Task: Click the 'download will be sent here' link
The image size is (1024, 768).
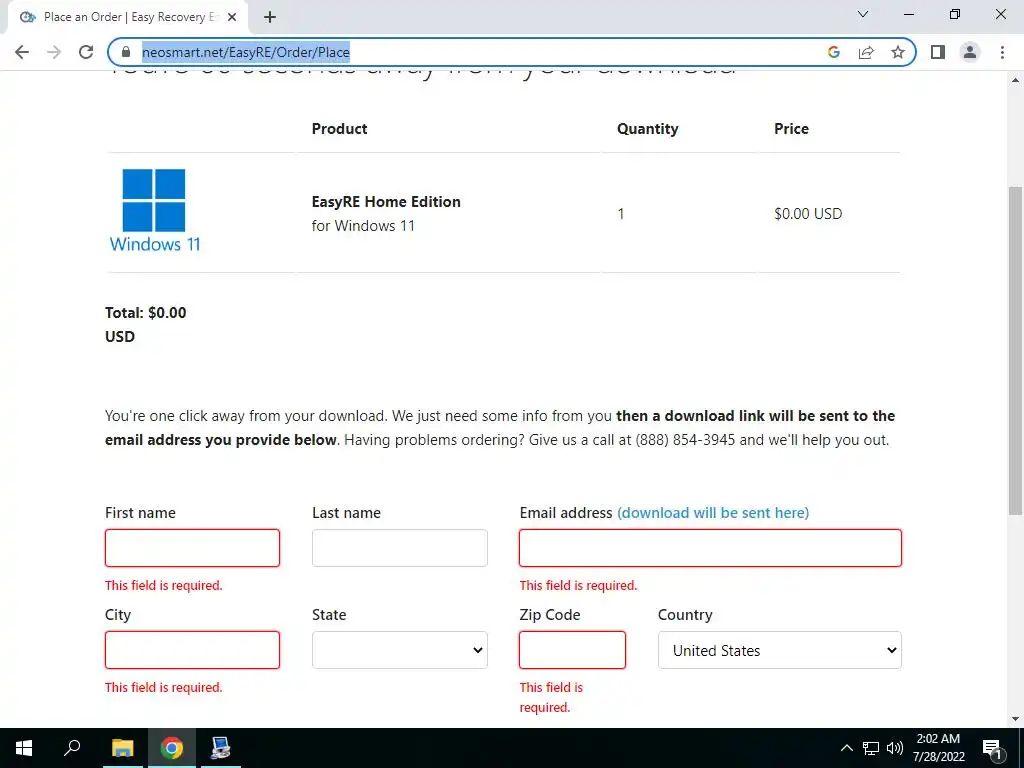Action: point(713,513)
